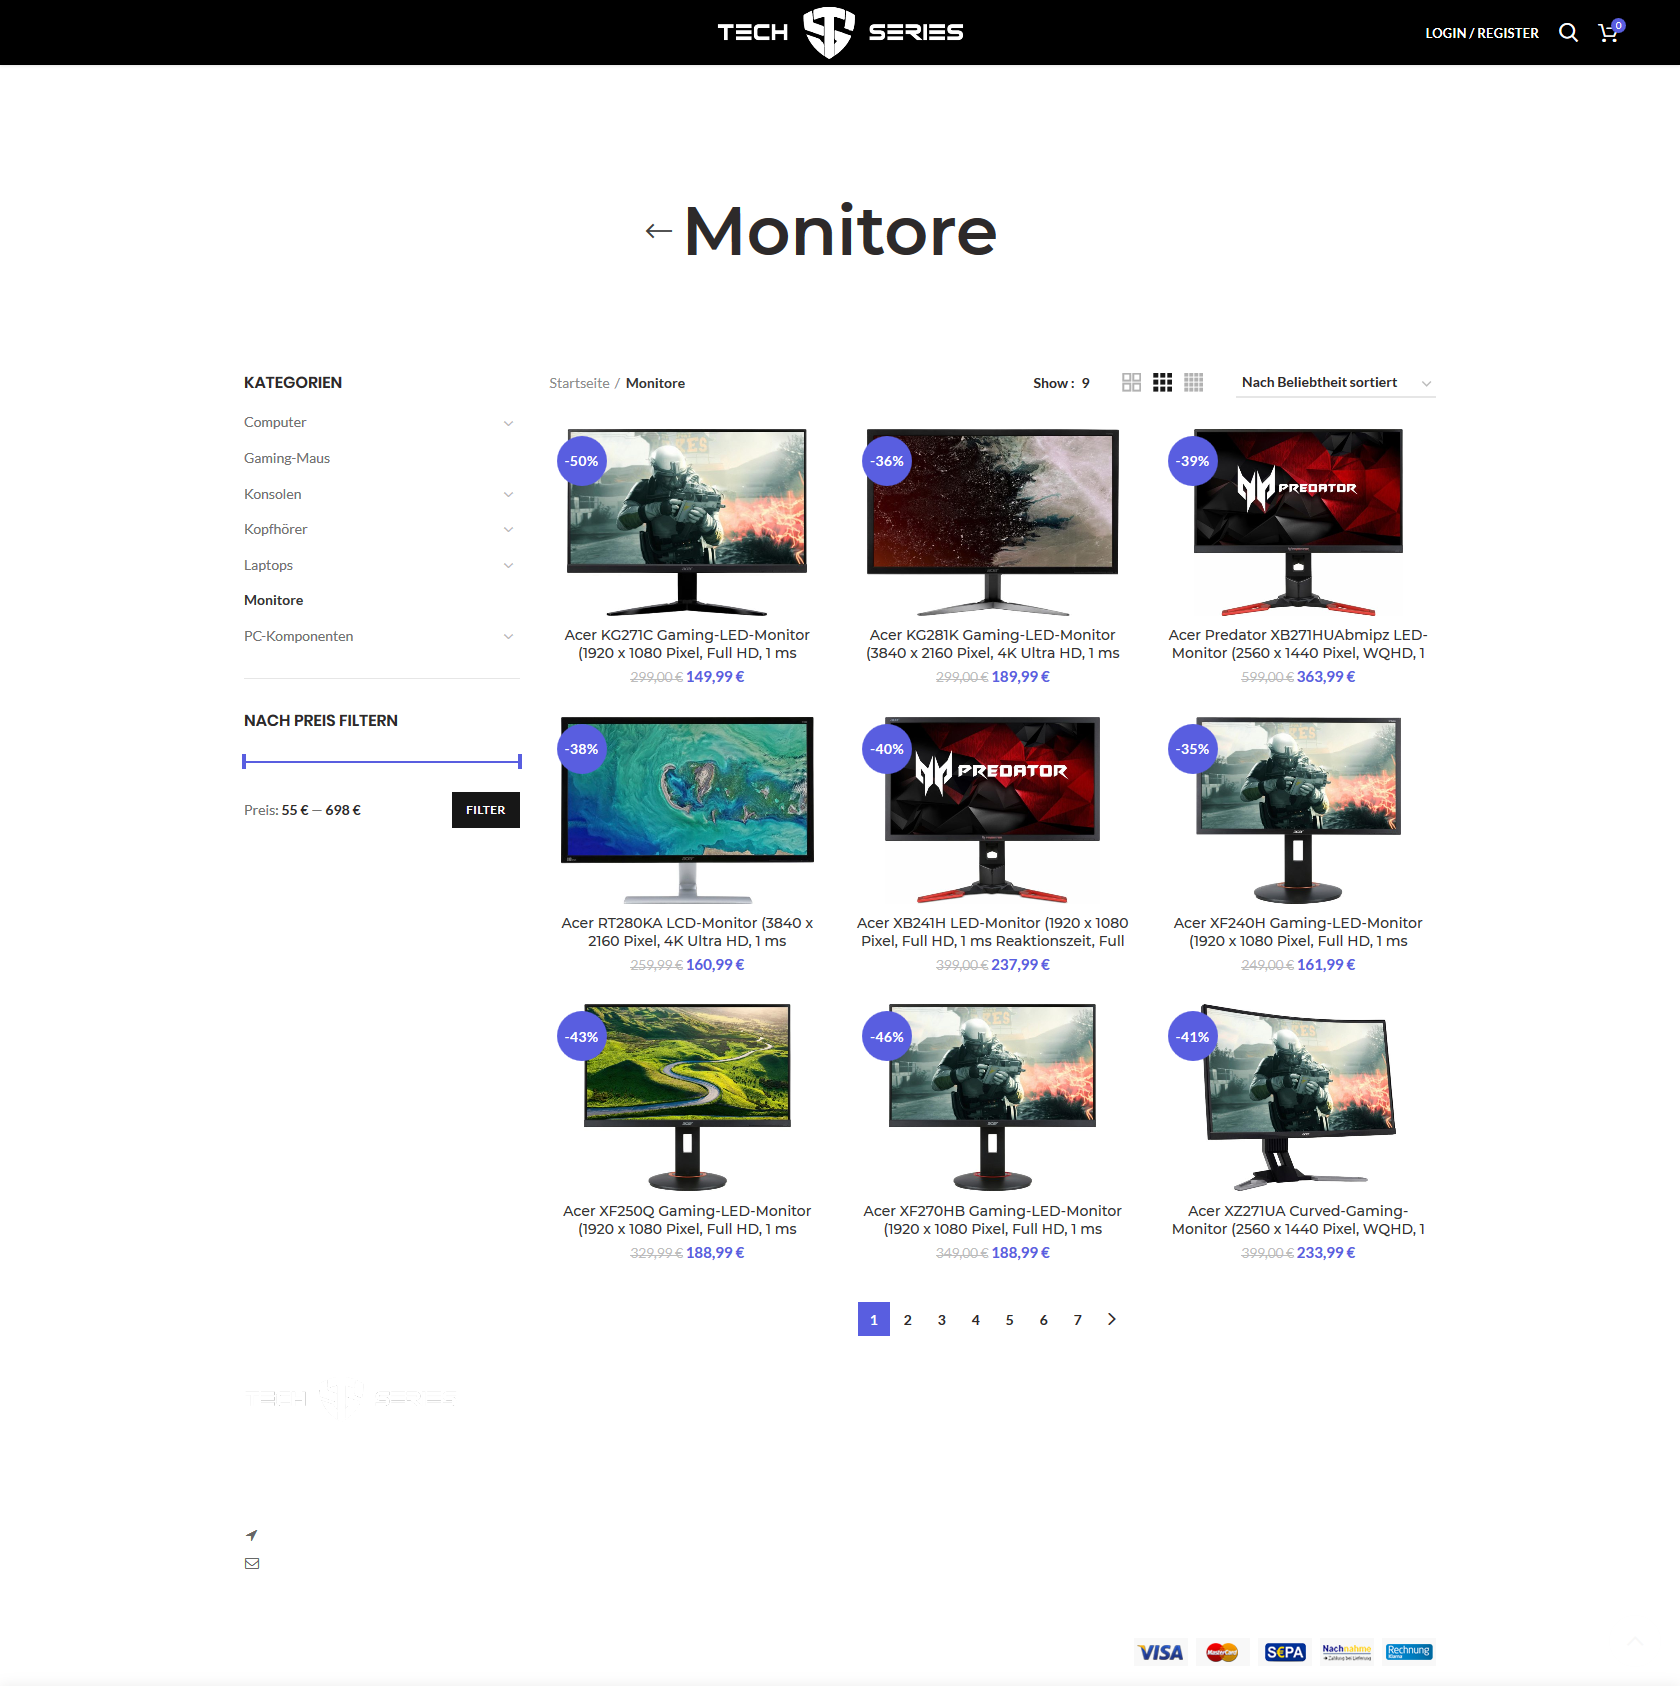Open the Konsolen category link
This screenshot has height=1686, width=1680.
[x=273, y=494]
